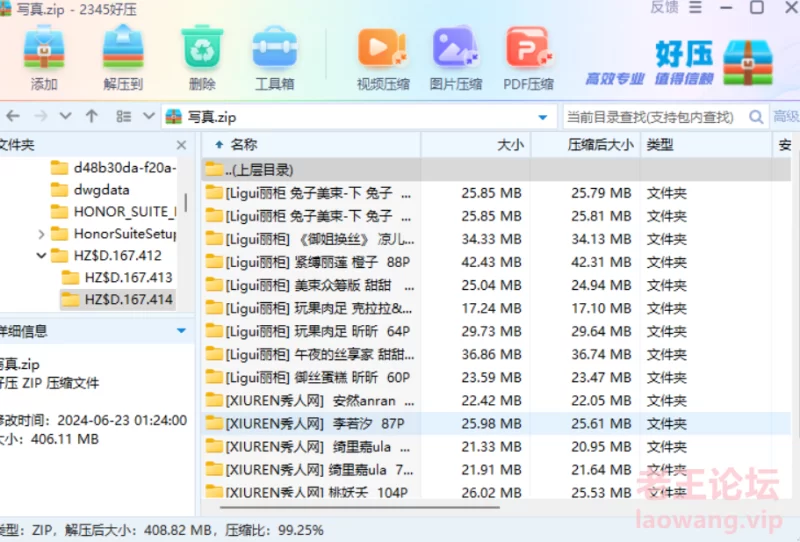Click the 反馈 feedback link
The height and width of the screenshot is (542, 800).
click(x=664, y=8)
